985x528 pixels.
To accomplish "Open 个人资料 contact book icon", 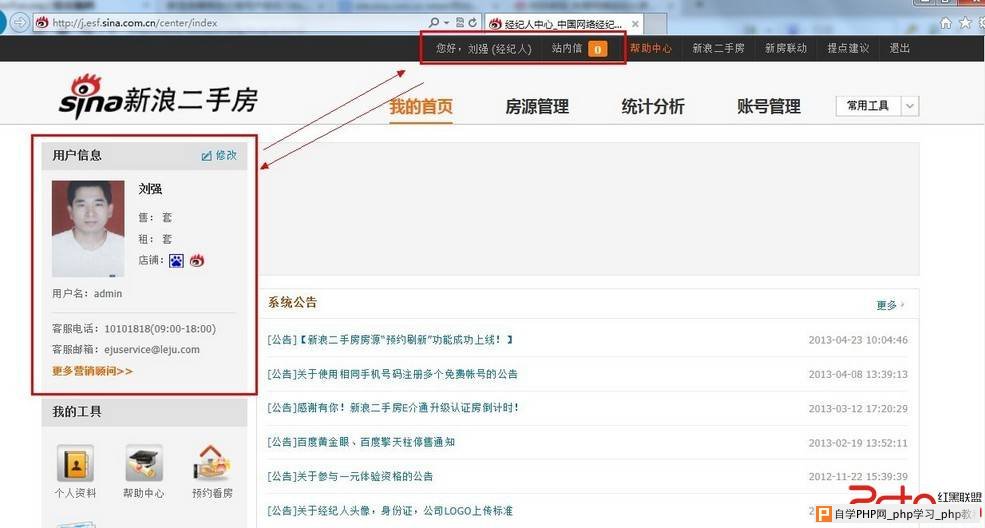I will (75, 463).
